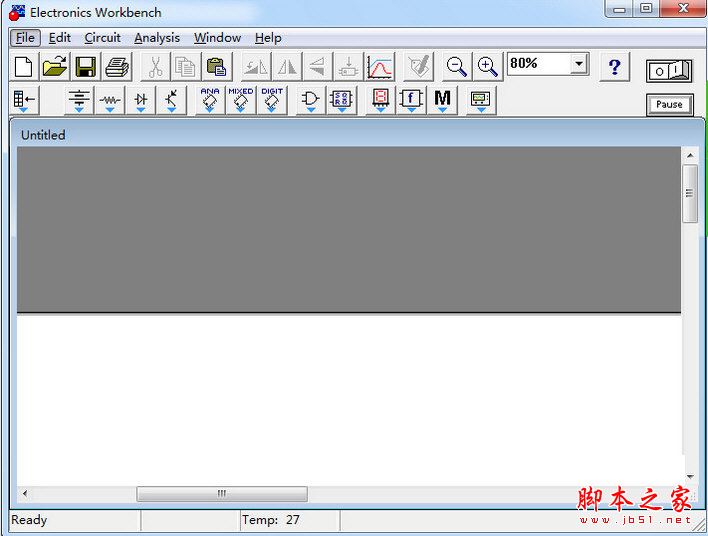Zoom out with minus magnifier
Image resolution: width=708 pixels, height=536 pixels.
(456, 67)
